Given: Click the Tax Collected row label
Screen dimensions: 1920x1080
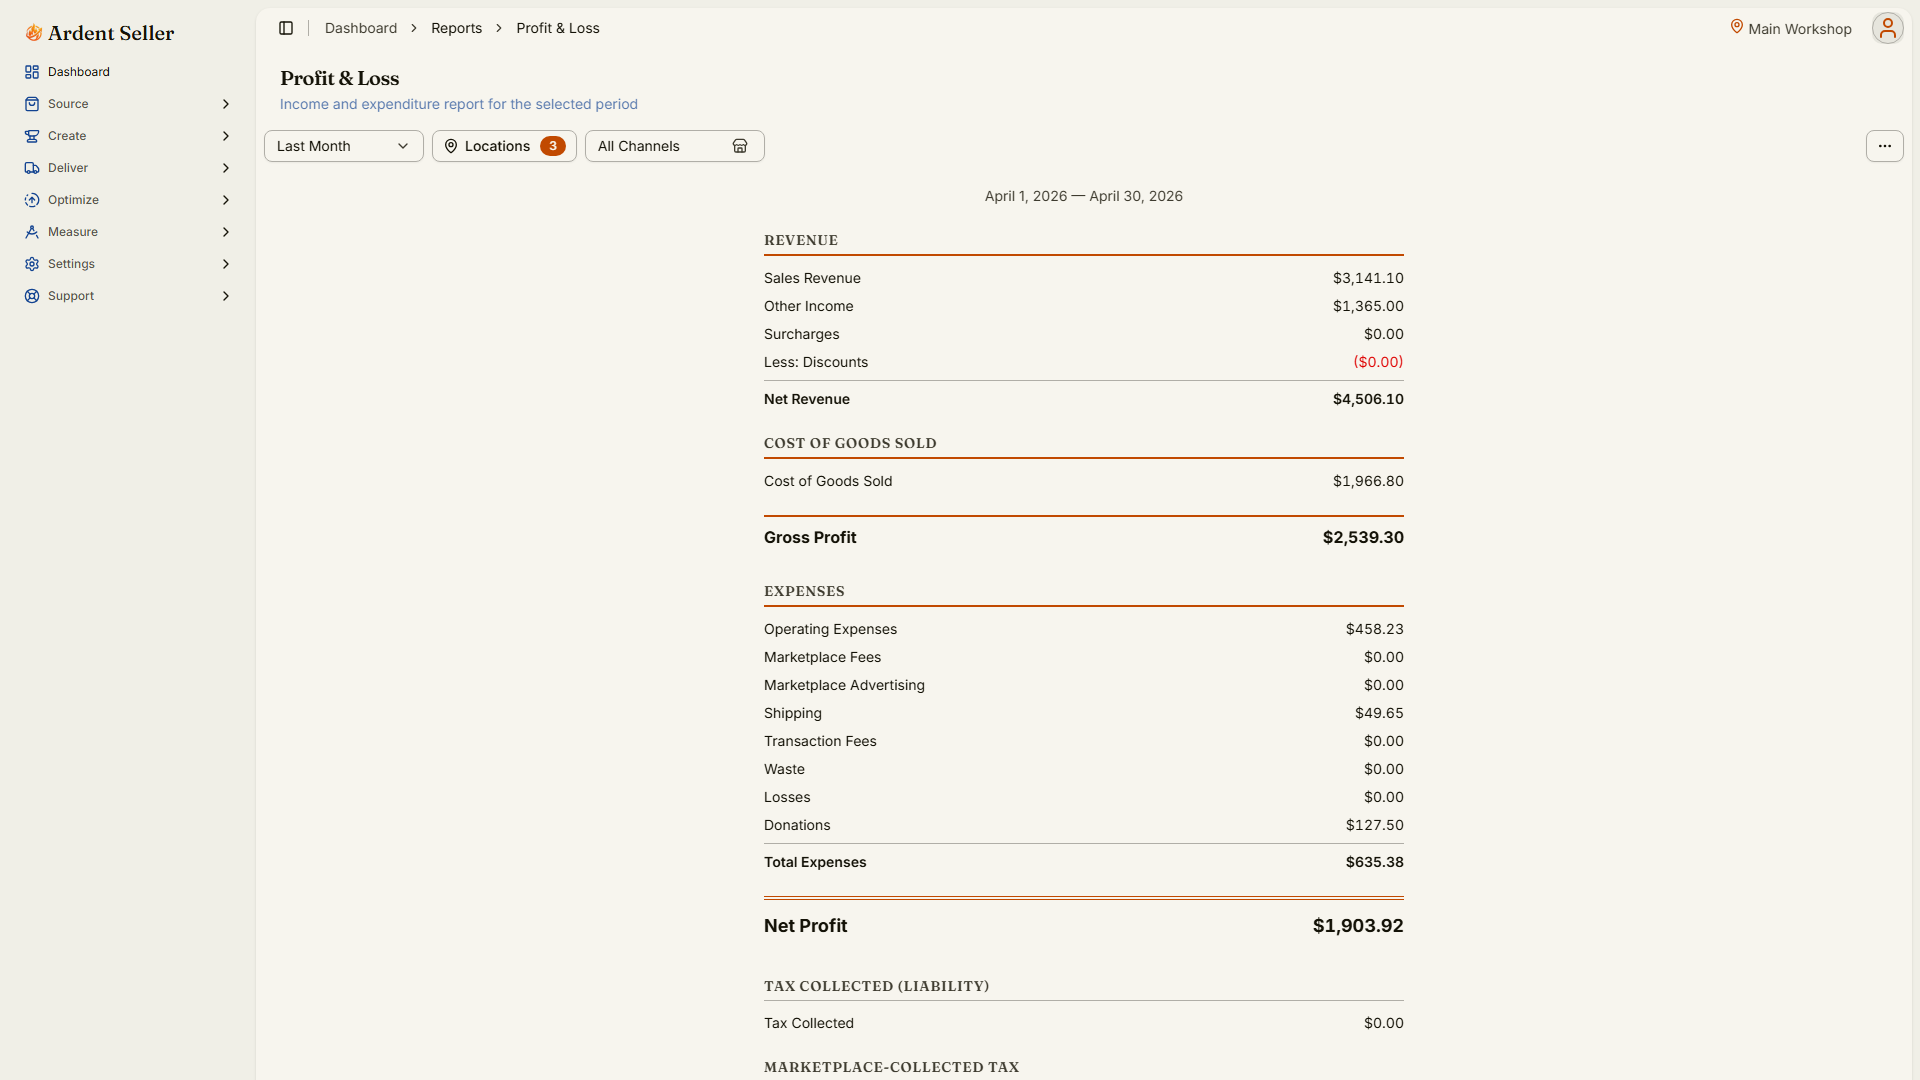Looking at the screenshot, I should point(808,1023).
